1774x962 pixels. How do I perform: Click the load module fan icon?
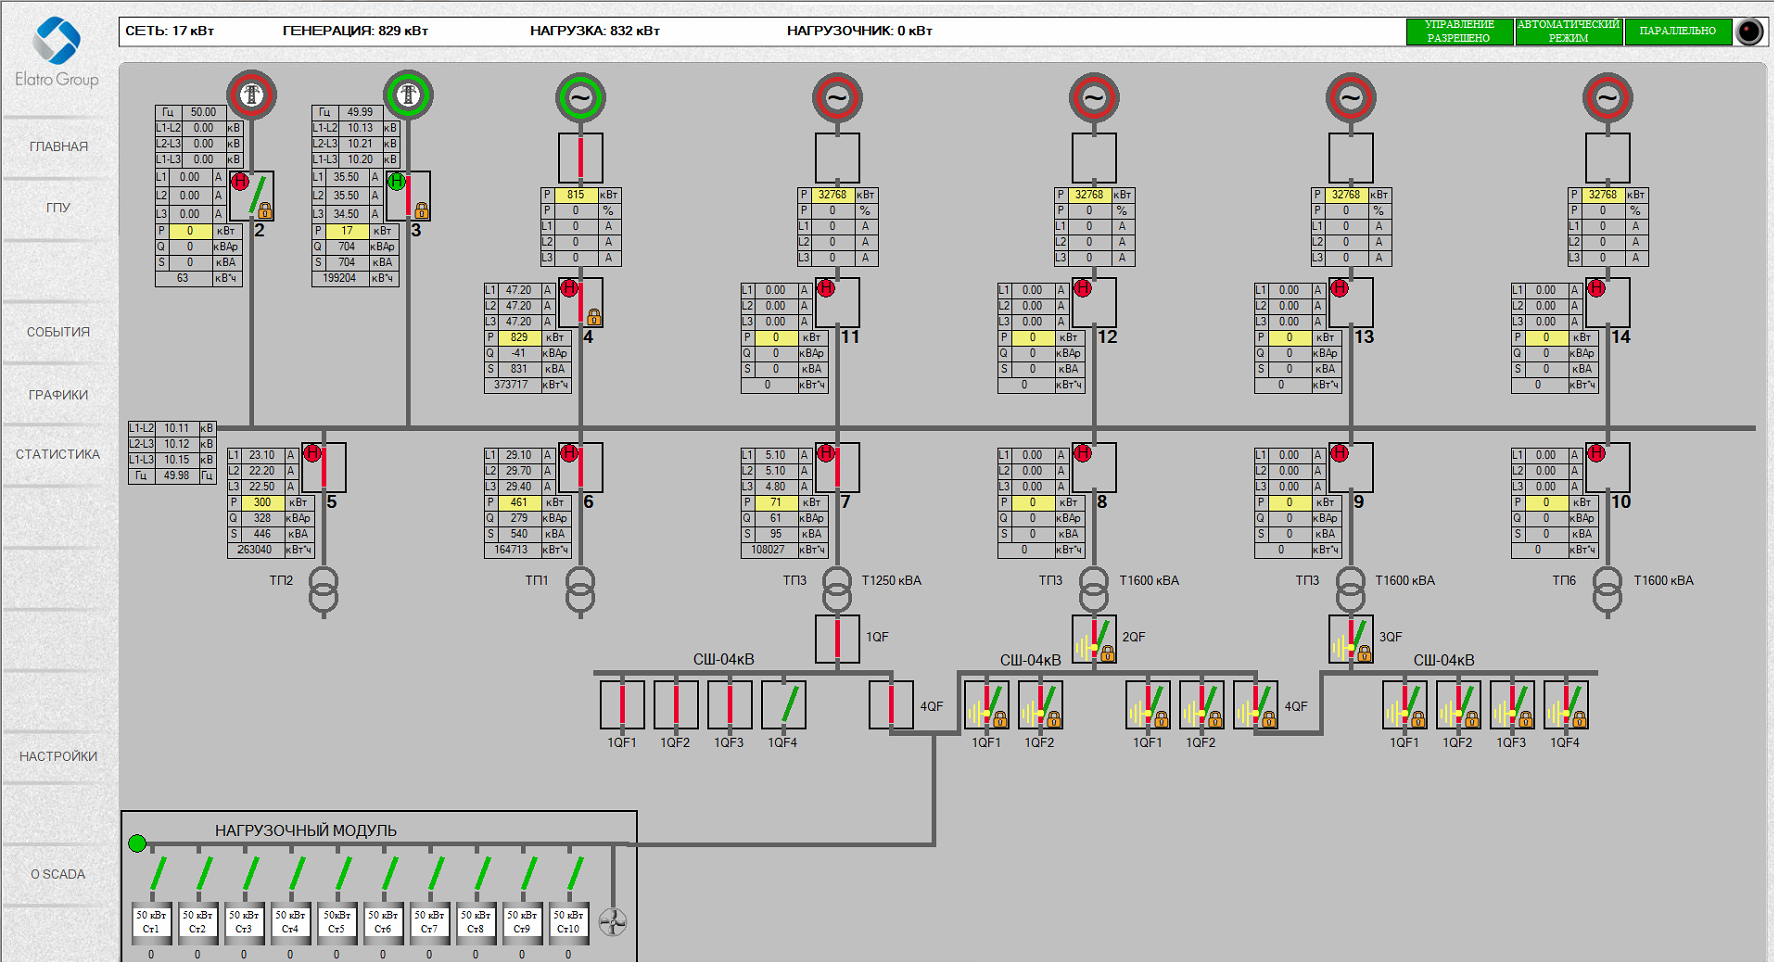pyautogui.click(x=612, y=921)
